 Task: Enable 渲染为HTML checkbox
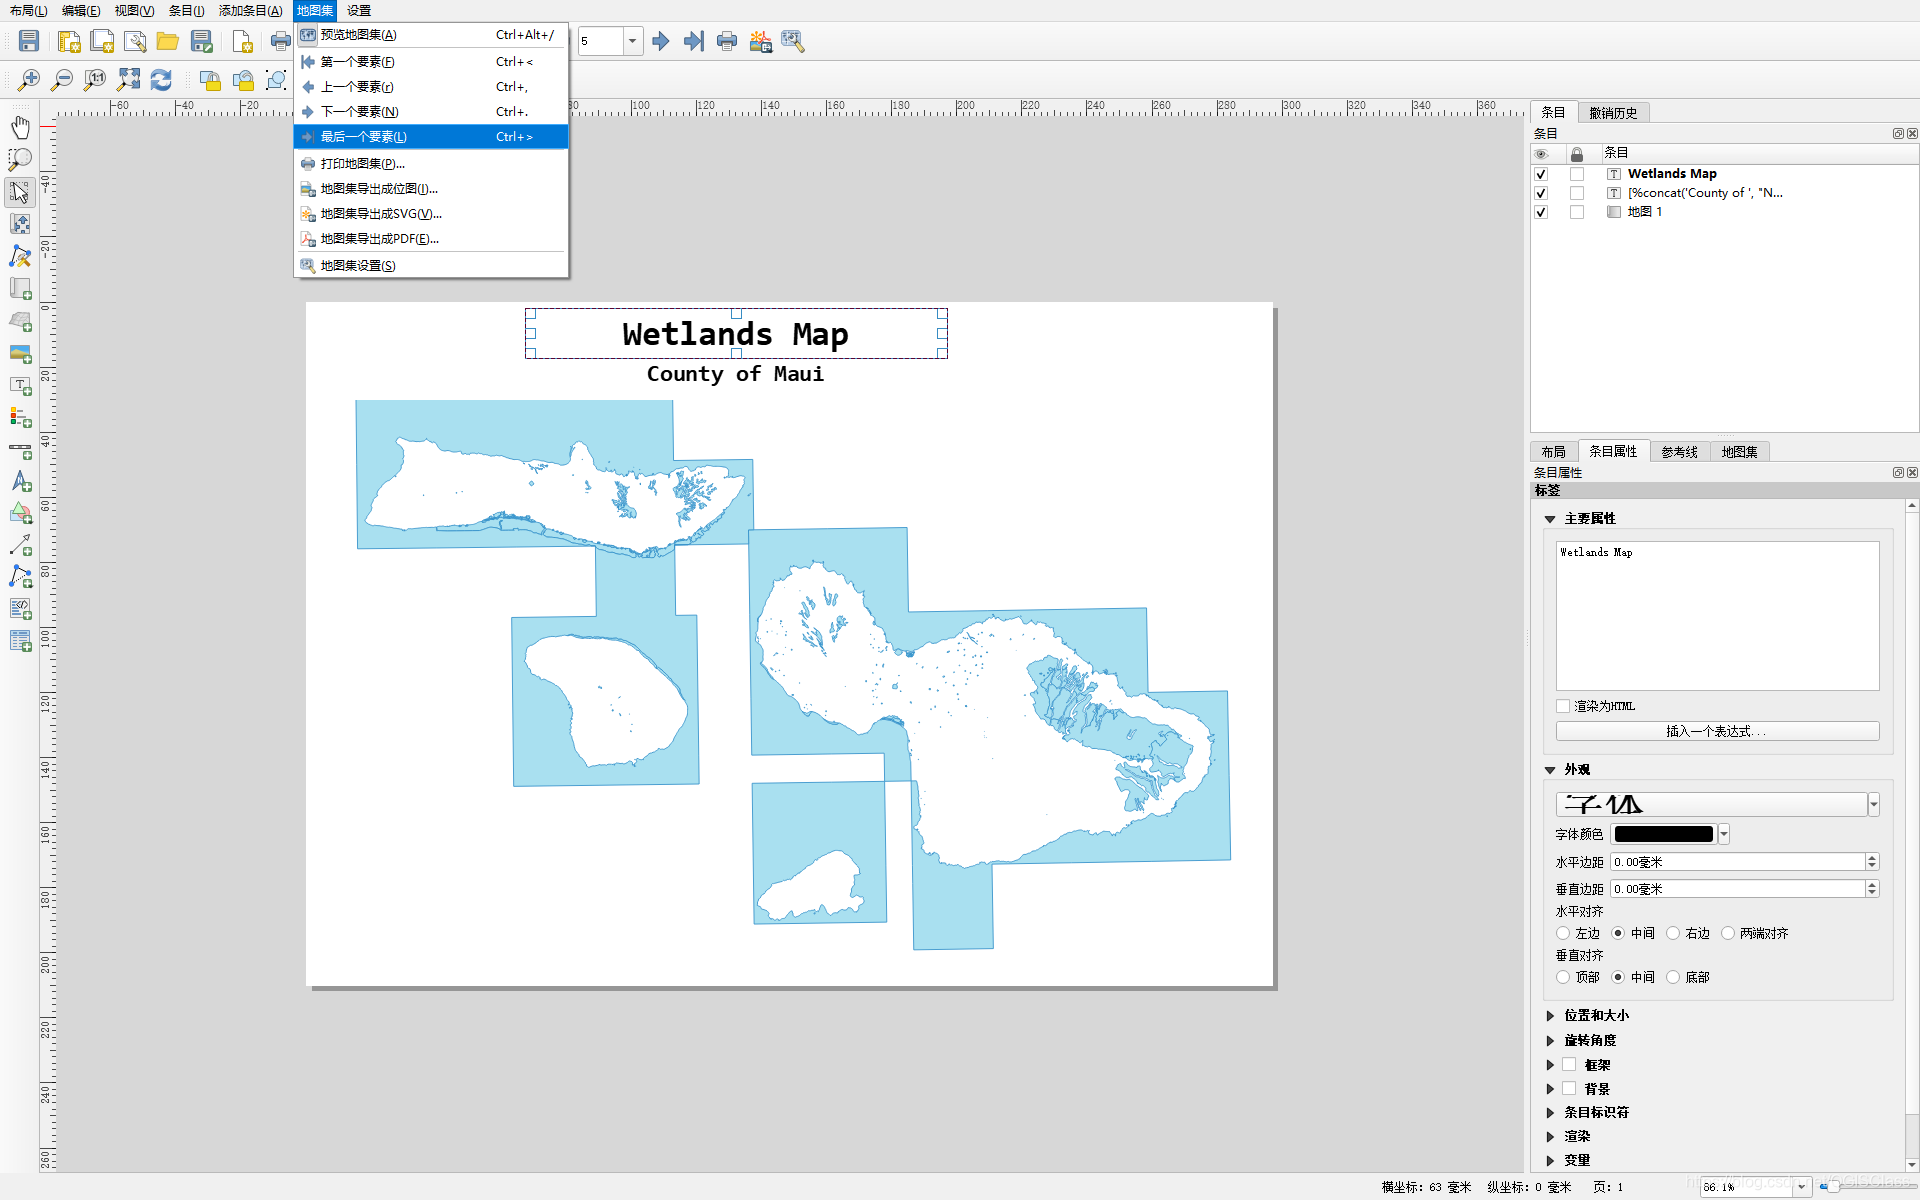click(1563, 705)
